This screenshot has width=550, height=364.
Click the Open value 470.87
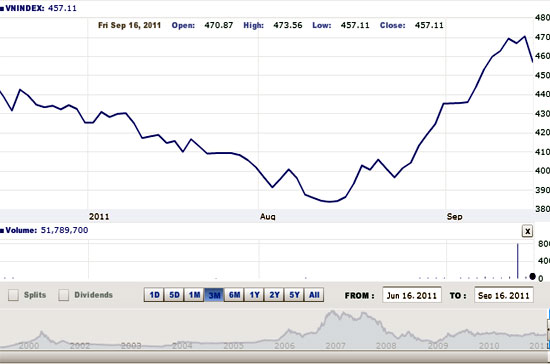[x=219, y=25]
